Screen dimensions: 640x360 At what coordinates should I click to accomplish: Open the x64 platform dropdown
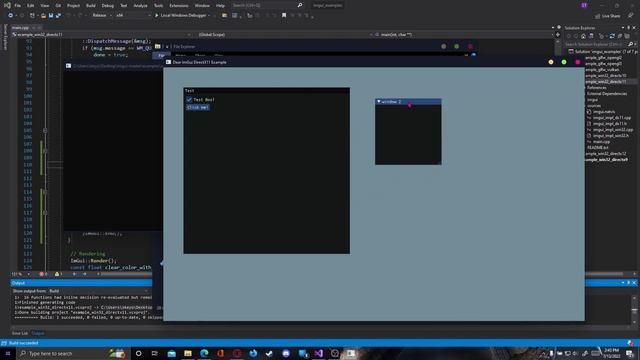[133, 15]
